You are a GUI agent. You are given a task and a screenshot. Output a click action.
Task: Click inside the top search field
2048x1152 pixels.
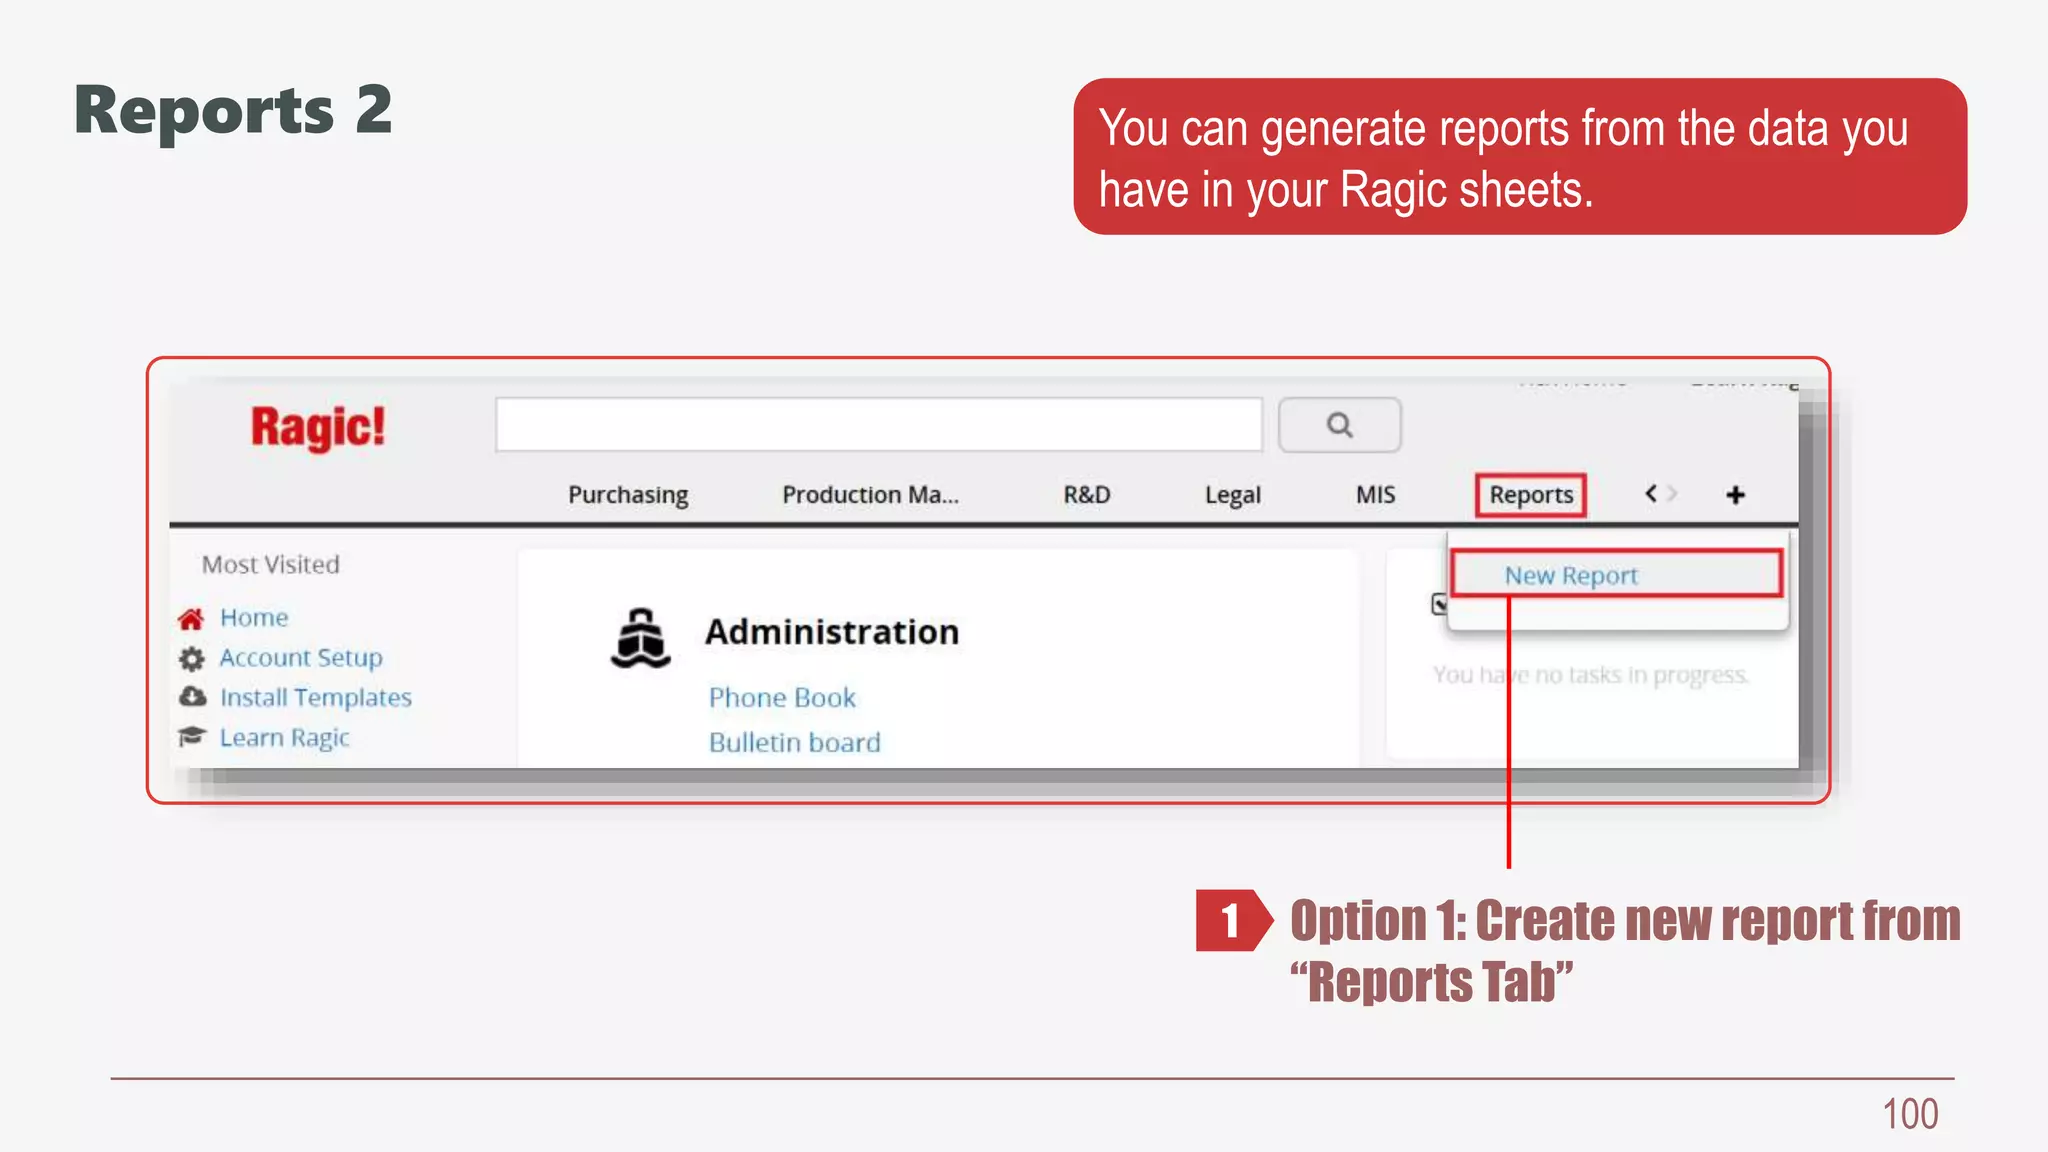tap(879, 425)
